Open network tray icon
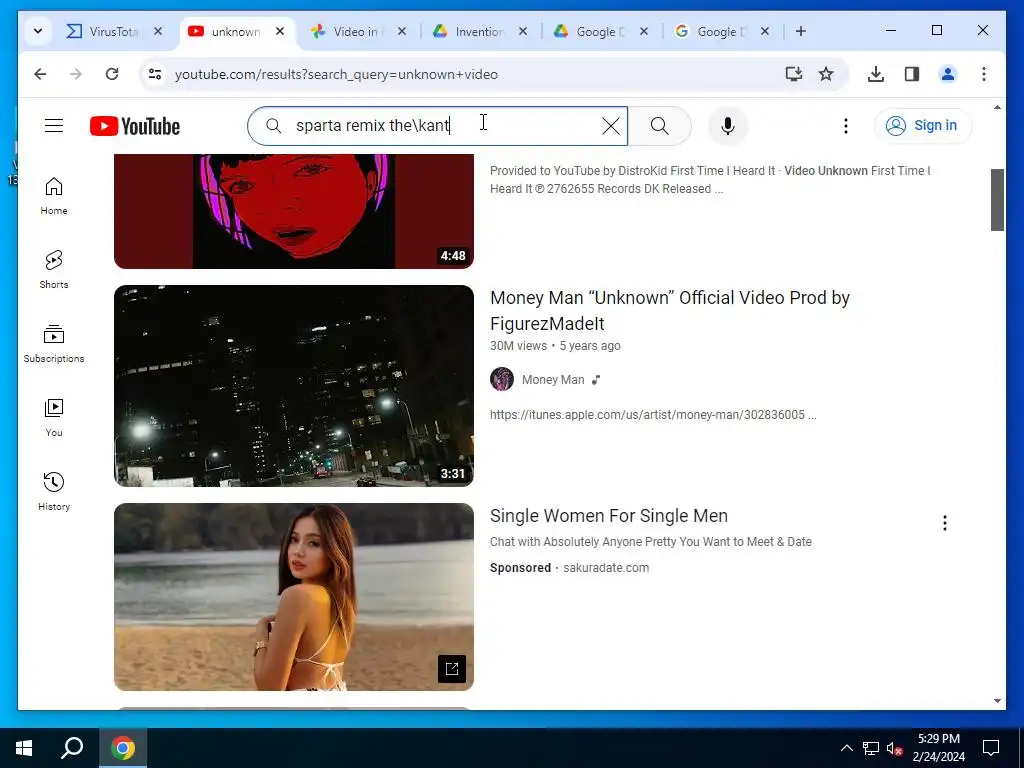Image resolution: width=1024 pixels, height=768 pixels. click(871, 748)
